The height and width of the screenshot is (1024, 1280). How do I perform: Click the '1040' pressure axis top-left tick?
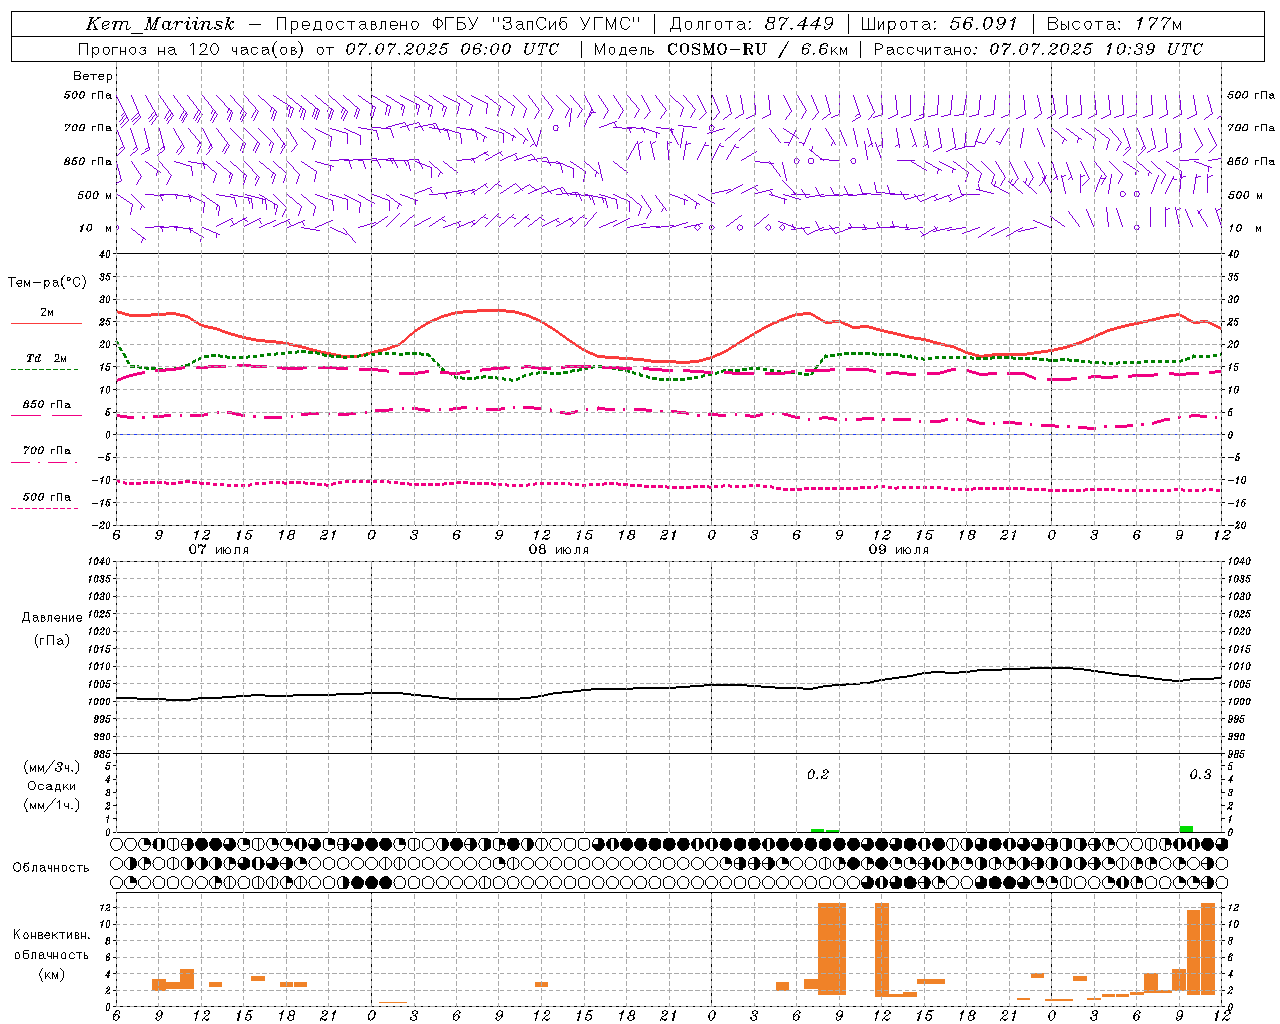click(98, 562)
